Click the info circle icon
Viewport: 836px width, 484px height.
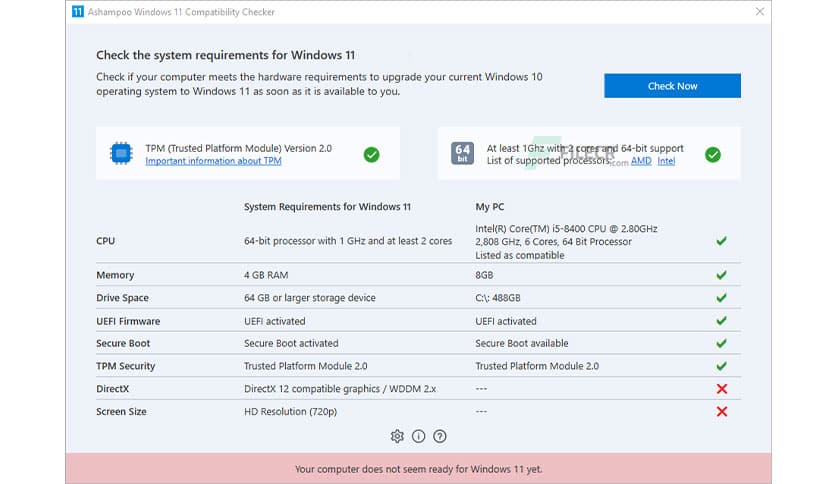[x=419, y=437]
